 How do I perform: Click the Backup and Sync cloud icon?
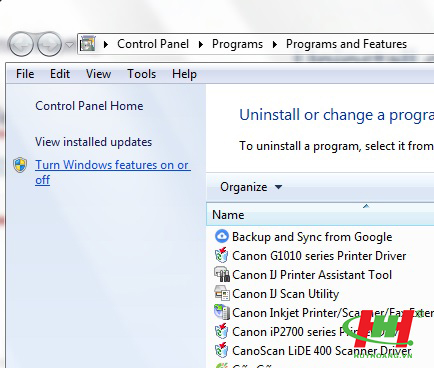(221, 237)
